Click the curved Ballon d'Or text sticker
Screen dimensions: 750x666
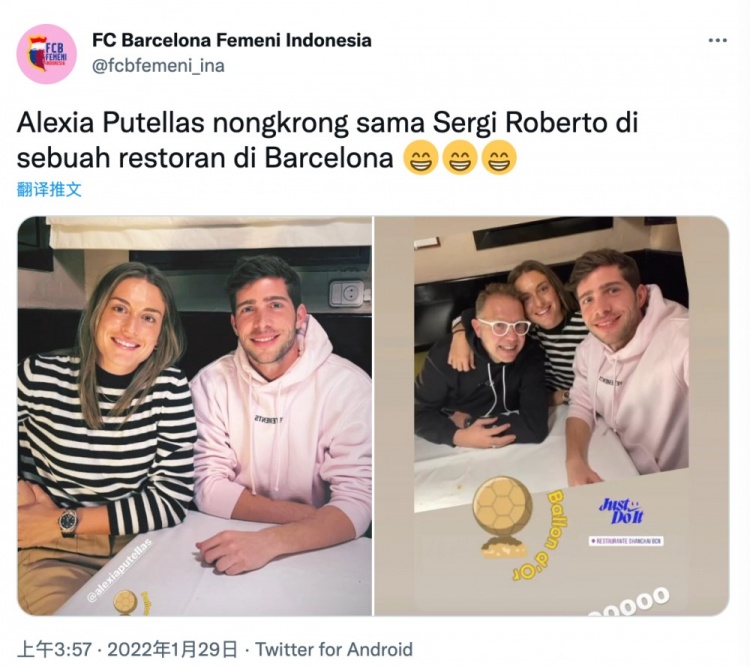[x=538, y=533]
